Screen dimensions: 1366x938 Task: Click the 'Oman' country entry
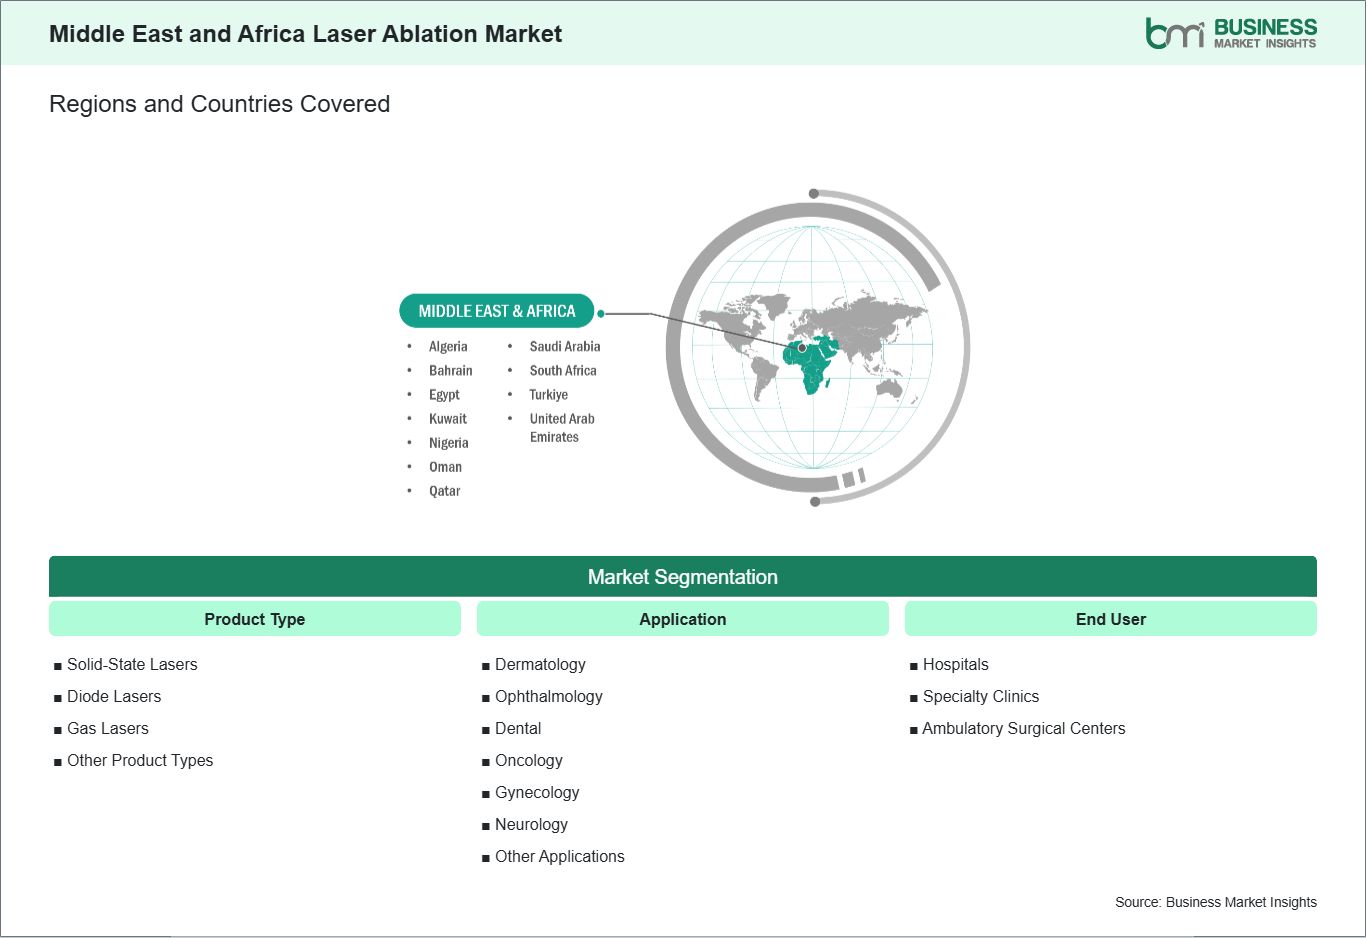(x=445, y=467)
